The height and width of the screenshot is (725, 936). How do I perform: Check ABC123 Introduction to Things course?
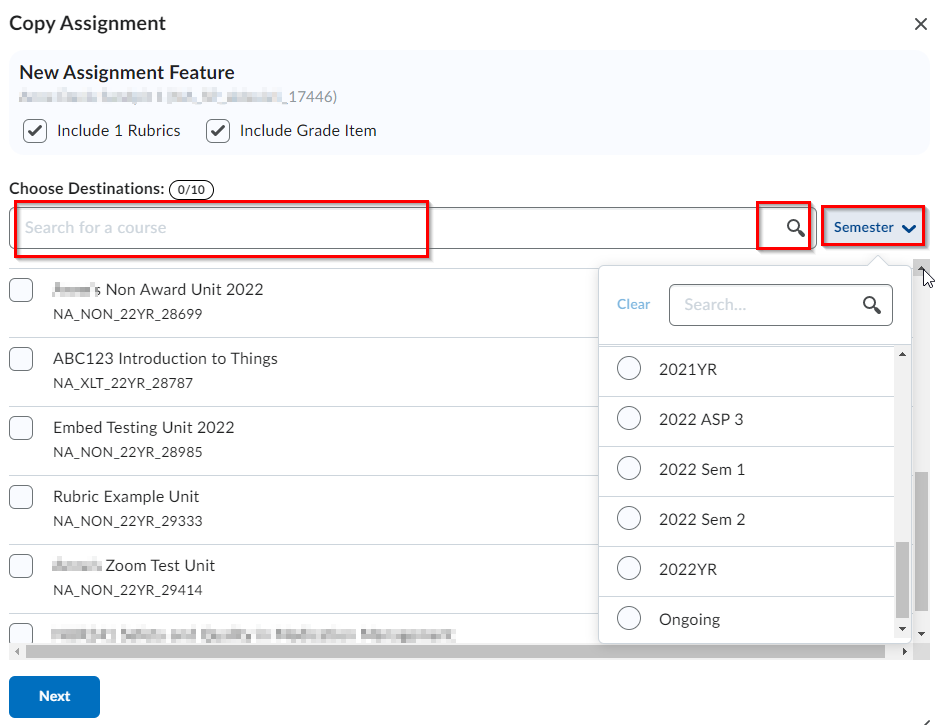tap(21, 359)
